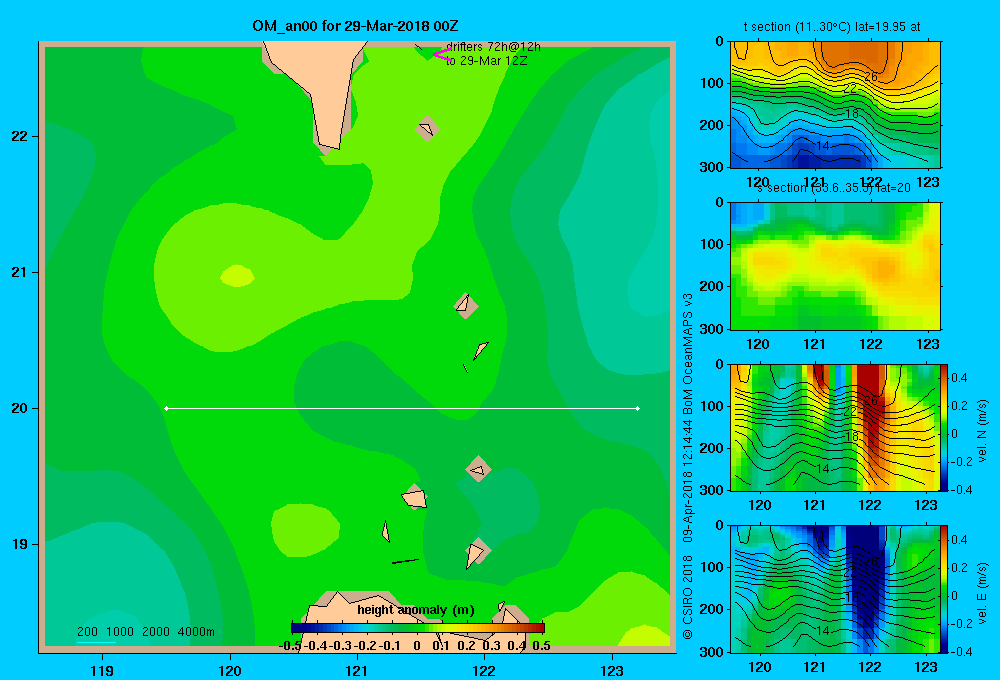Click the 'vel. E (m/s)' axis label
This screenshot has width=1000, height=680.
982,592
